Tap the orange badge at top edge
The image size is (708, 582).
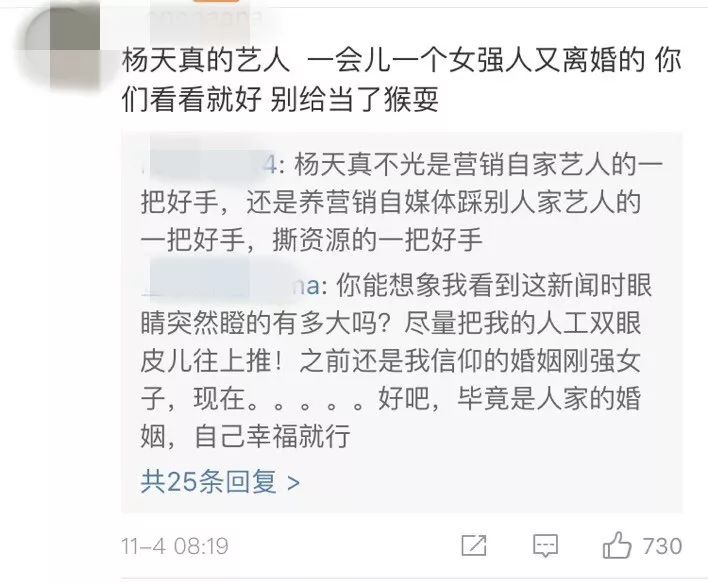pos(216,1)
